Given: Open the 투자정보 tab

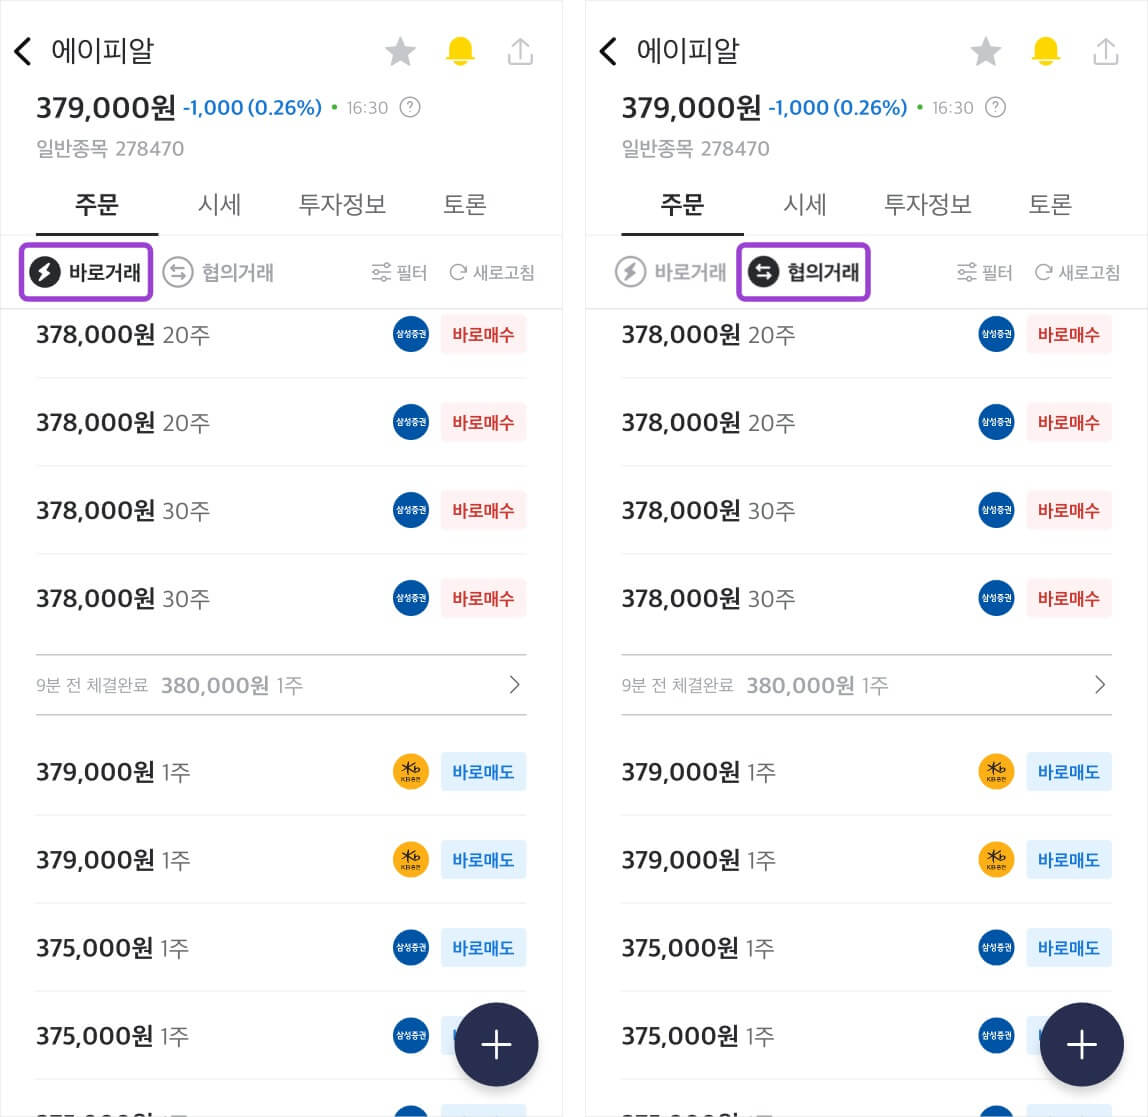Looking at the screenshot, I should pyautogui.click(x=341, y=204).
